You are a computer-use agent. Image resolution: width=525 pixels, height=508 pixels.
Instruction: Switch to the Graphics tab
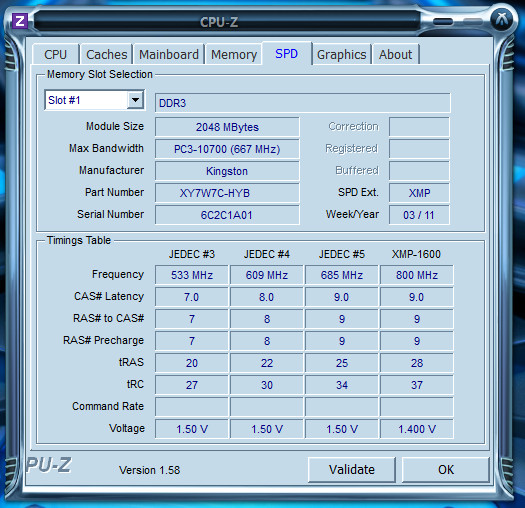pos(342,54)
